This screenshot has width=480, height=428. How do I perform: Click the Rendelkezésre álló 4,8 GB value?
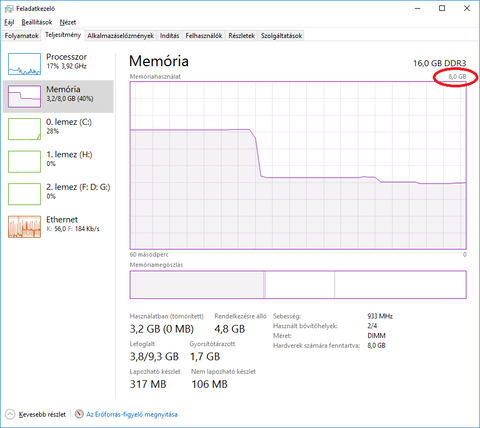(230, 329)
